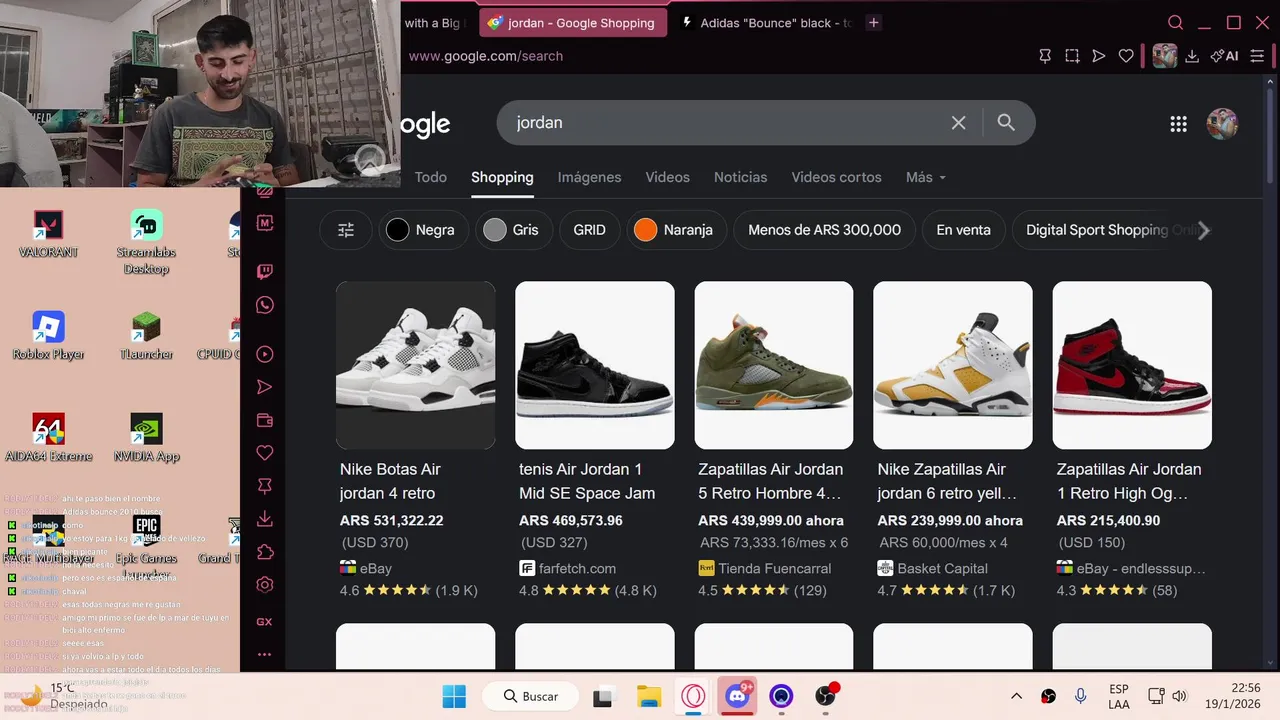The width and height of the screenshot is (1280, 720).
Task: Click the red and black Jordan 1 thumbnail
Action: (1132, 365)
